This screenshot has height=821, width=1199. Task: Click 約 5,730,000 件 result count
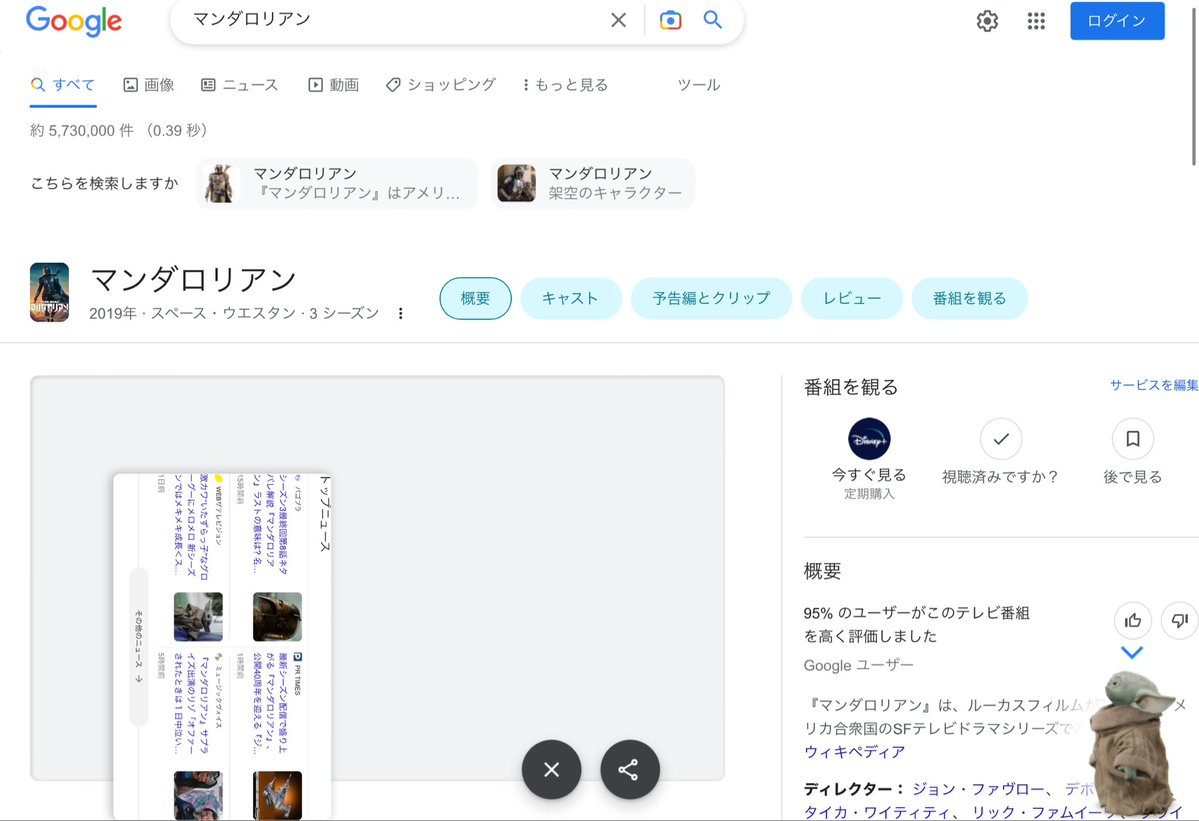click(119, 131)
